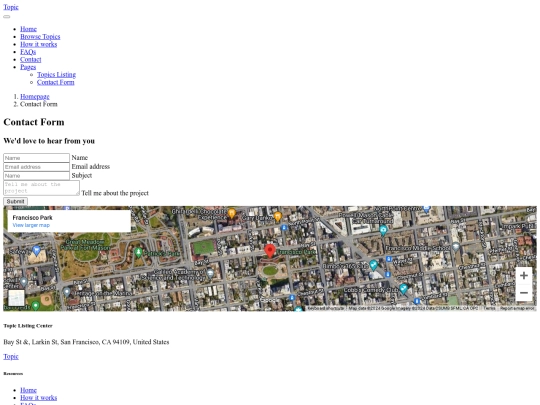Click the red Francisco Park map pin
Screen dimensions: 540x405
[270, 251]
